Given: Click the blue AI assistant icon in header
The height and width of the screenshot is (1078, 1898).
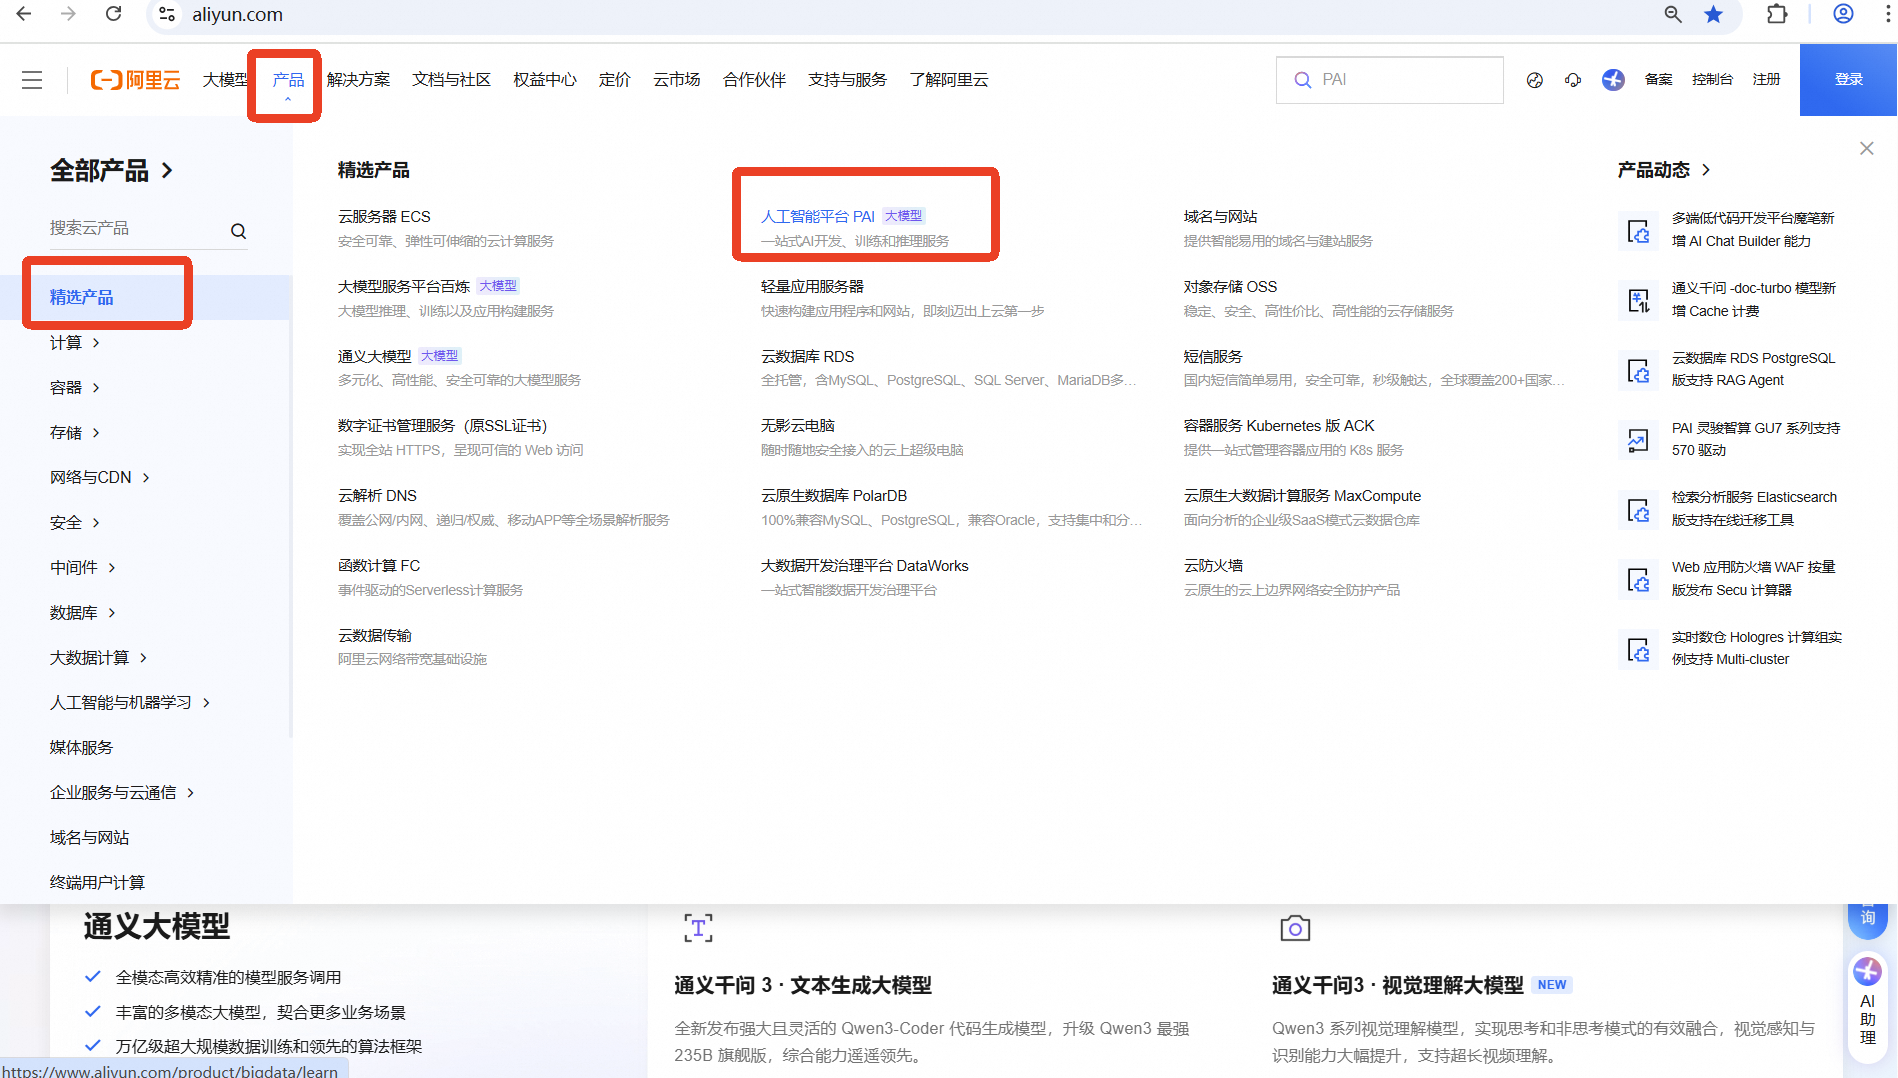Looking at the screenshot, I should click(1613, 80).
